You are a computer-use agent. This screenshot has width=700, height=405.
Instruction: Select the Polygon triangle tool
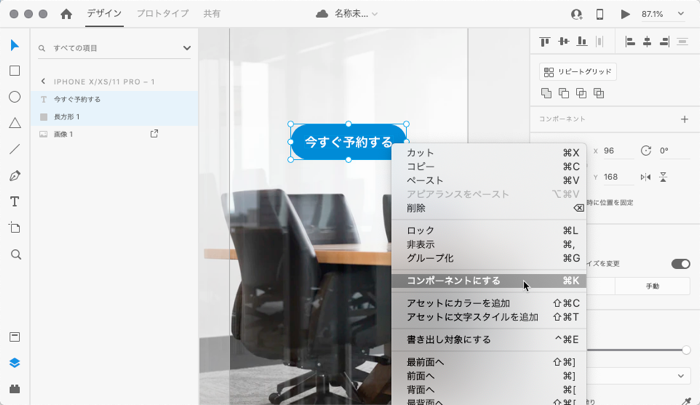click(x=15, y=123)
